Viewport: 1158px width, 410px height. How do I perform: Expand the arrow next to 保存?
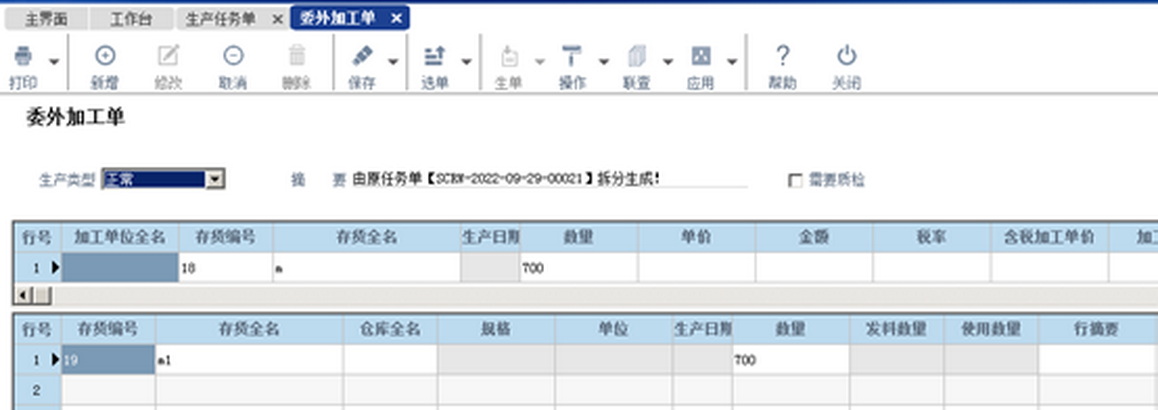coord(393,62)
